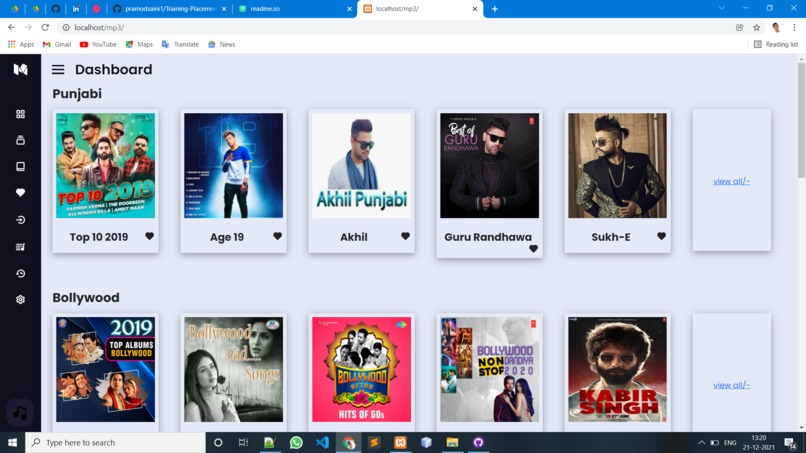Reload the current page
Viewport: 806px width, 453px height.
(x=45, y=27)
